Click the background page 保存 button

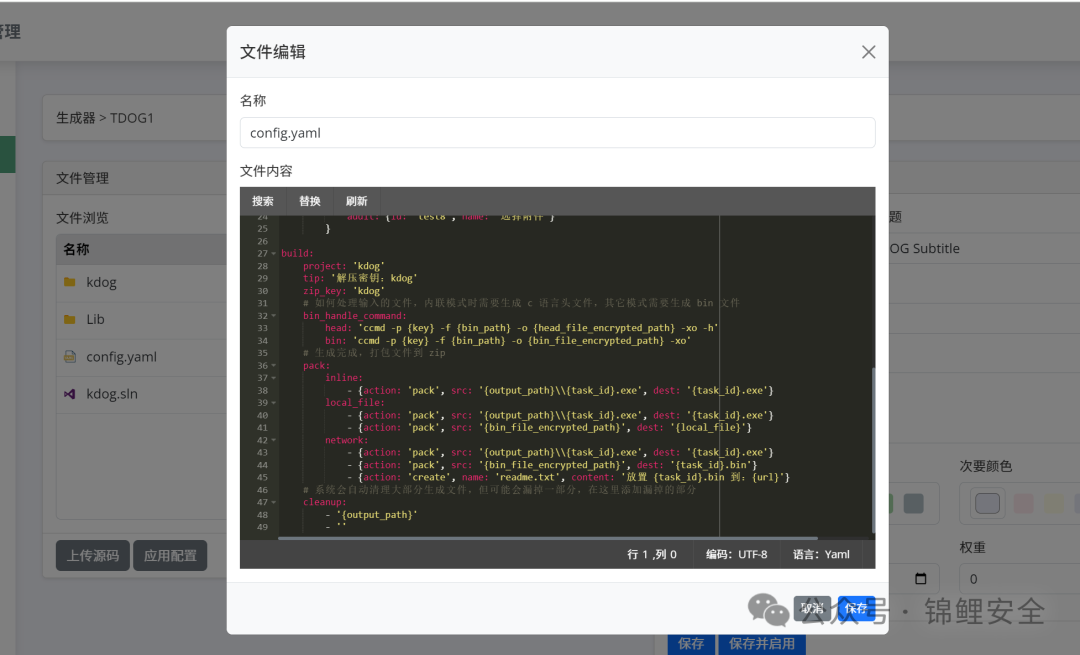point(691,644)
